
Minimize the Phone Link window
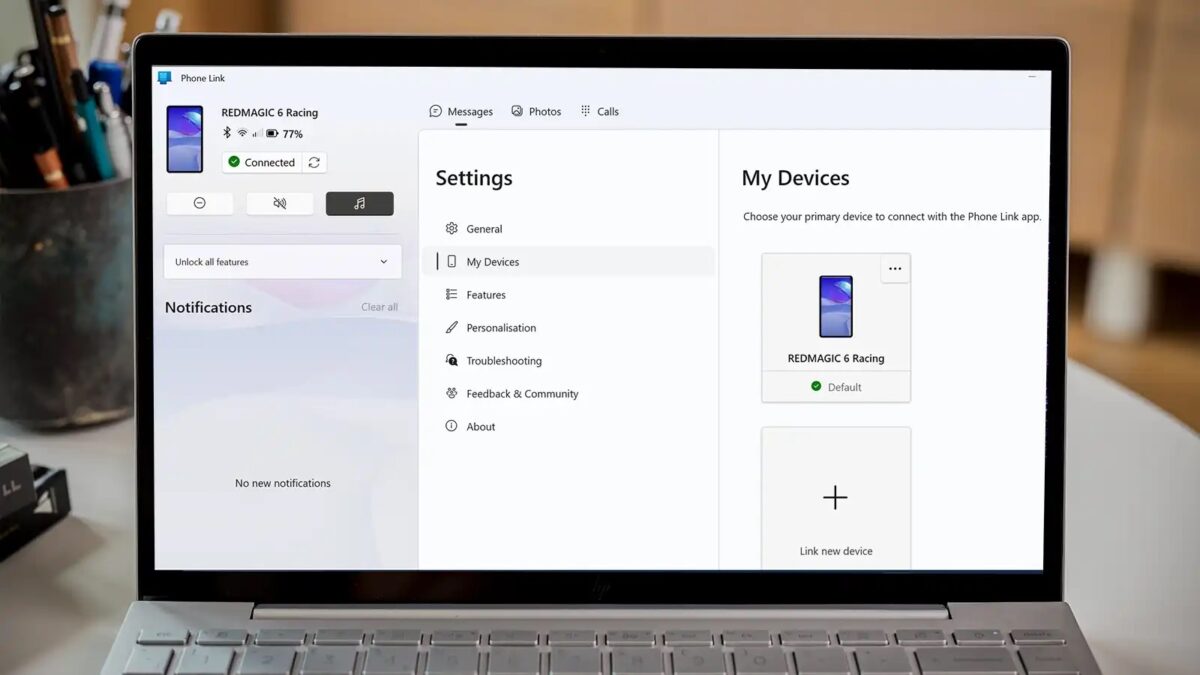pos(1033,76)
